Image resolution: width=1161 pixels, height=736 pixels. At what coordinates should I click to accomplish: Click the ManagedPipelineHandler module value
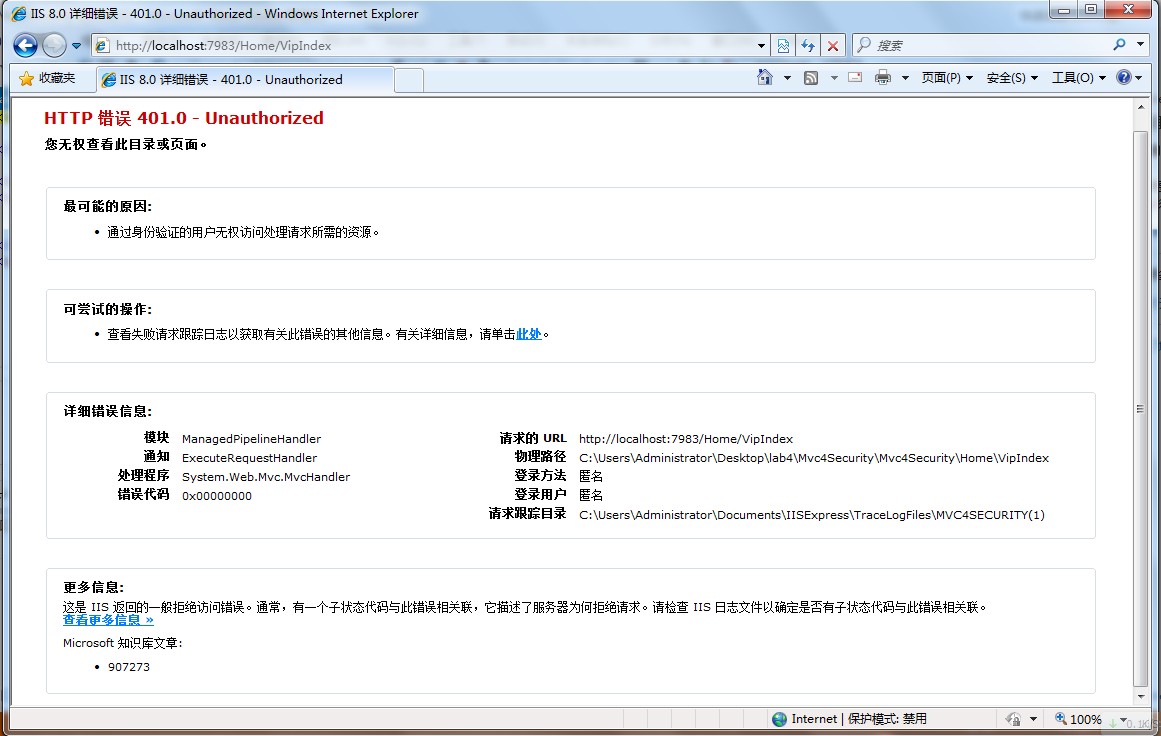pyautogui.click(x=251, y=439)
